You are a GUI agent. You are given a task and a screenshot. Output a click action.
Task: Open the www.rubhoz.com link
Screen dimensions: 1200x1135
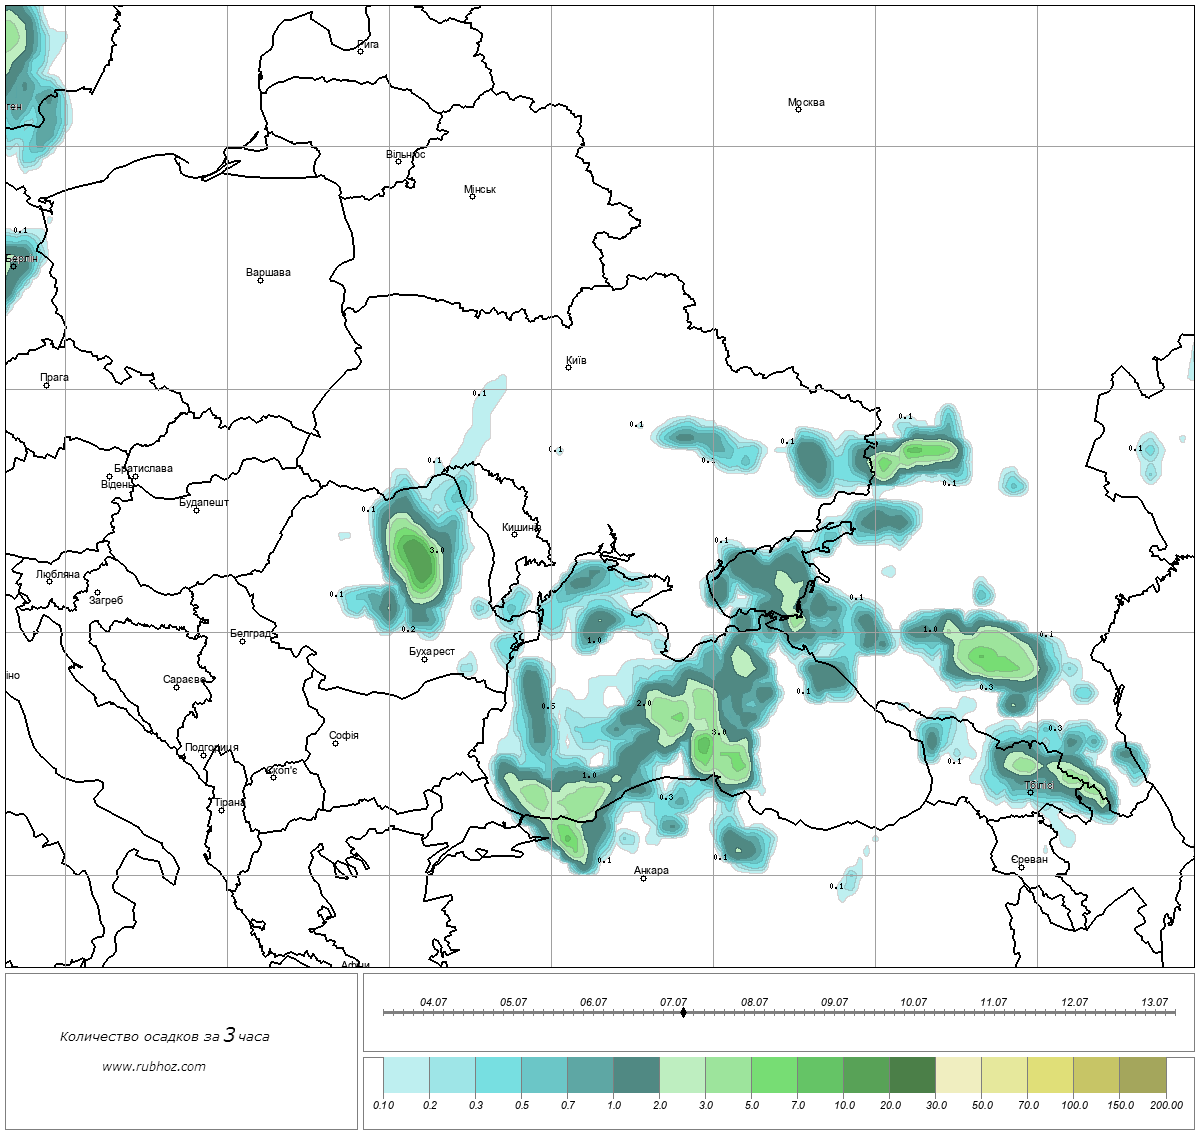click(x=154, y=1066)
